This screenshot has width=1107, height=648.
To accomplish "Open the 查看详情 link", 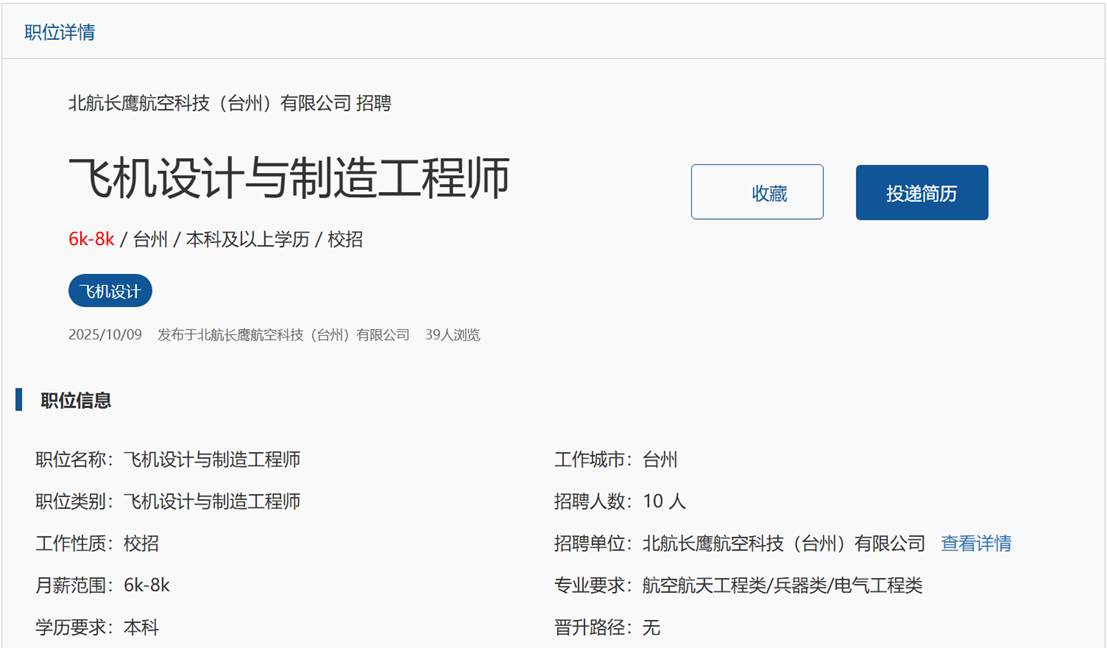I will click(976, 543).
